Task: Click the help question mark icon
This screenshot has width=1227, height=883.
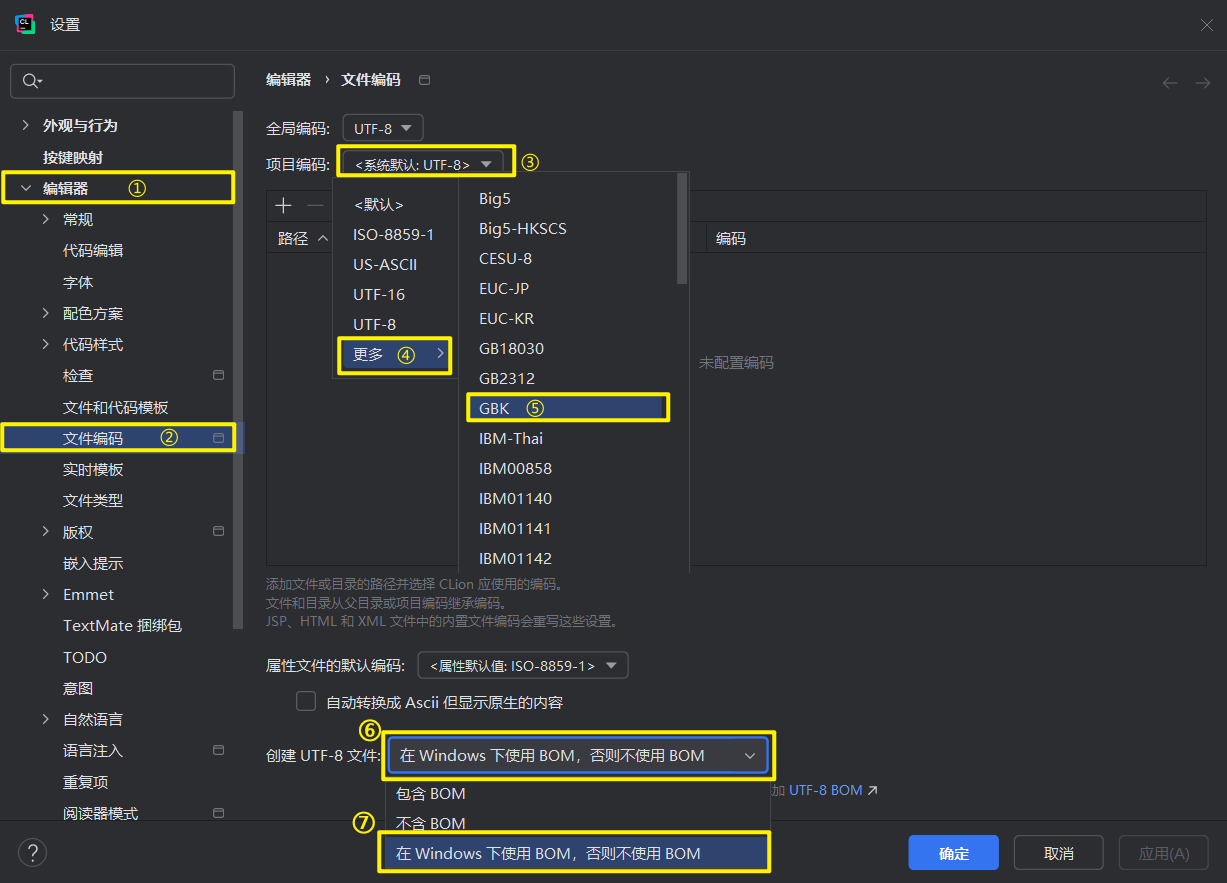Action: pyautogui.click(x=32, y=852)
